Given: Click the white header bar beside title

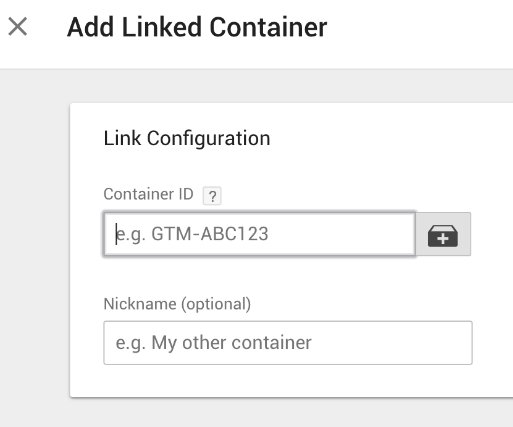Looking at the screenshot, I should [420, 33].
